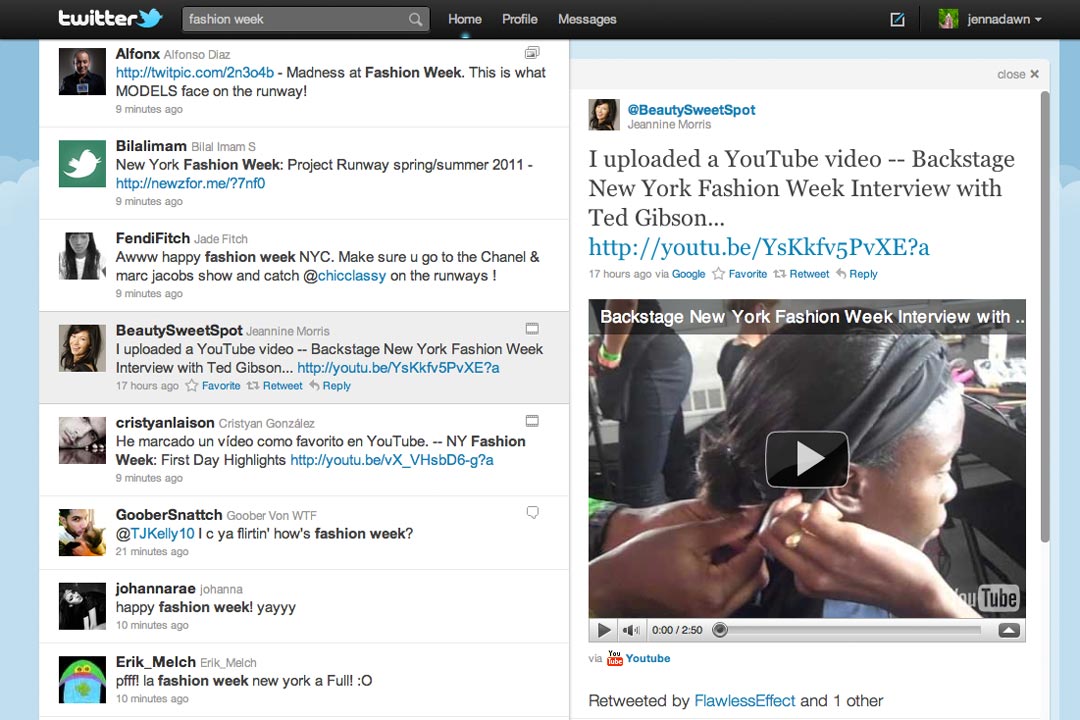Click the YouTube logo next to via

tap(614, 658)
